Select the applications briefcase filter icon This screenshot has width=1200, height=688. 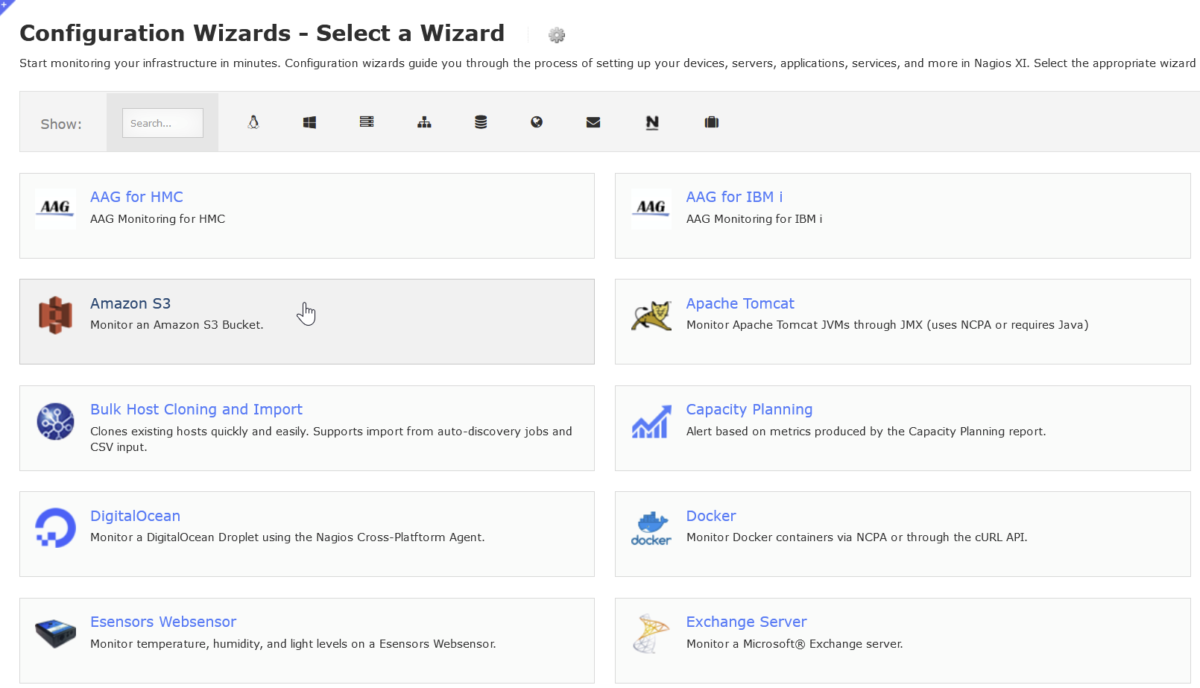pyautogui.click(x=711, y=122)
